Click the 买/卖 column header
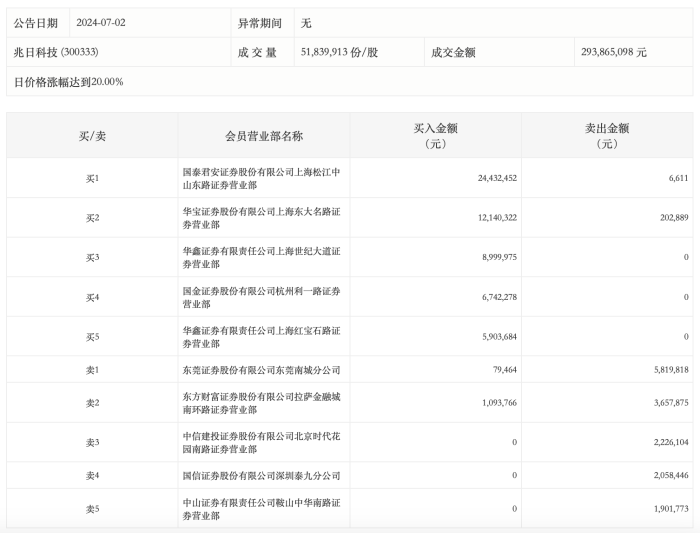 click(92, 136)
